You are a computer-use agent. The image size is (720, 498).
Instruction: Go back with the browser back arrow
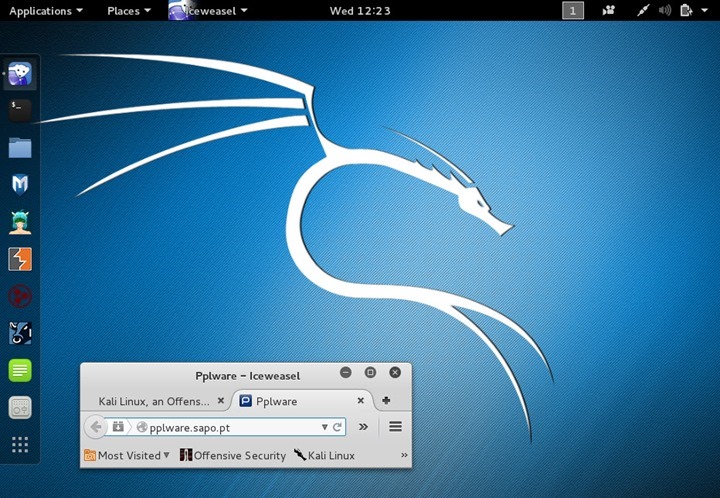pos(96,427)
